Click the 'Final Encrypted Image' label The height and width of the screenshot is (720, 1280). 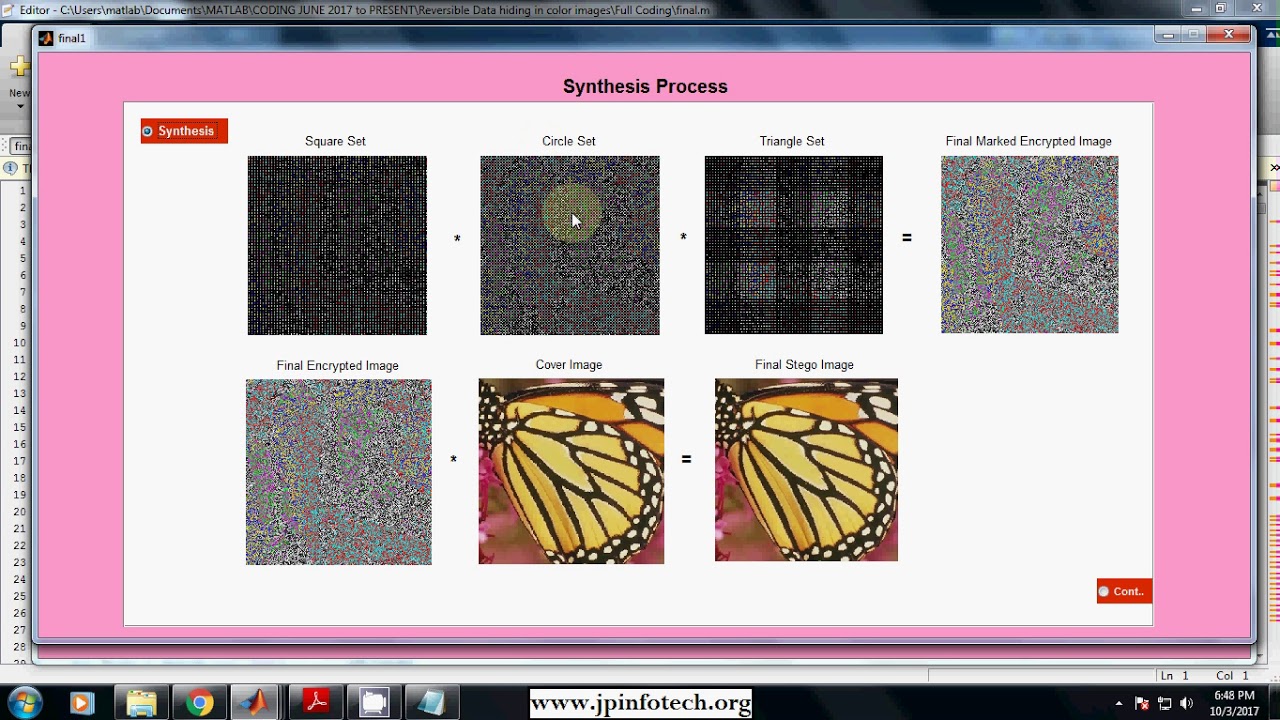338,365
